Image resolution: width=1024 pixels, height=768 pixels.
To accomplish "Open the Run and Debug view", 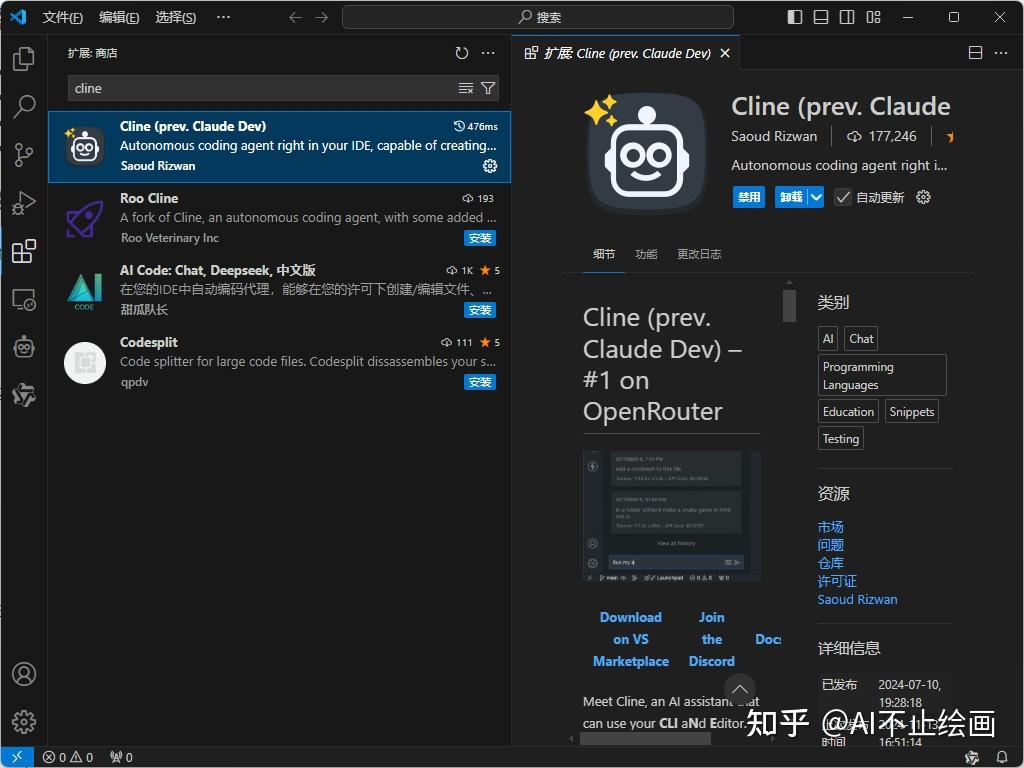I will click(24, 203).
